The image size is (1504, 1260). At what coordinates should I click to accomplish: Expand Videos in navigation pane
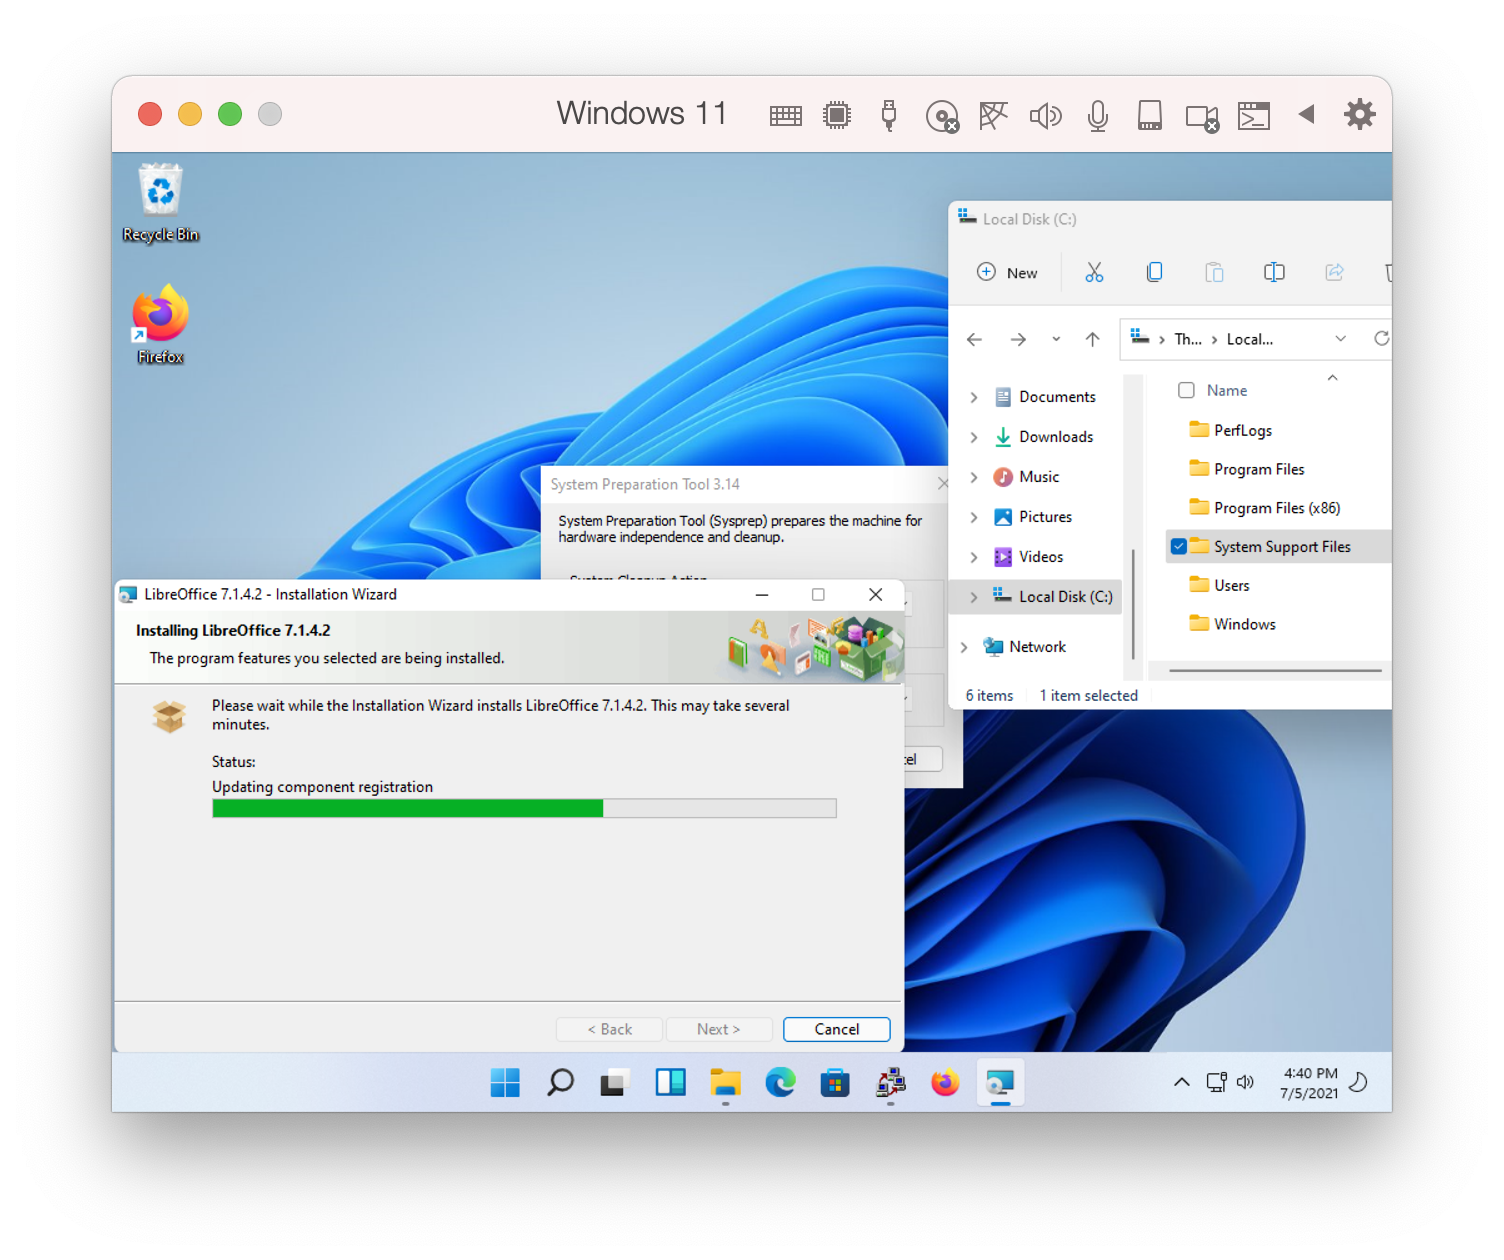click(974, 557)
